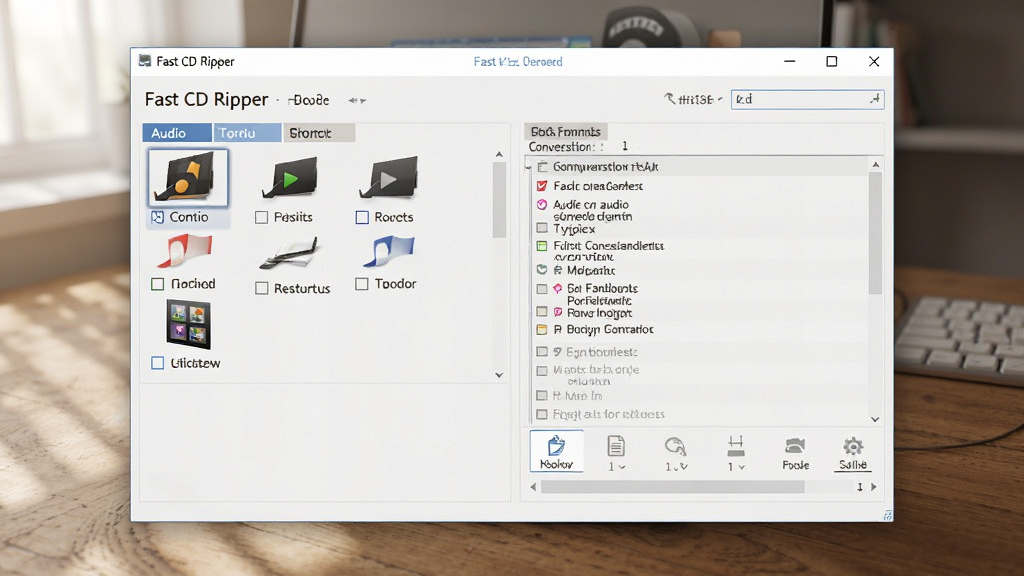Click the Foode camera icon
This screenshot has height=576, width=1024.
(x=795, y=447)
